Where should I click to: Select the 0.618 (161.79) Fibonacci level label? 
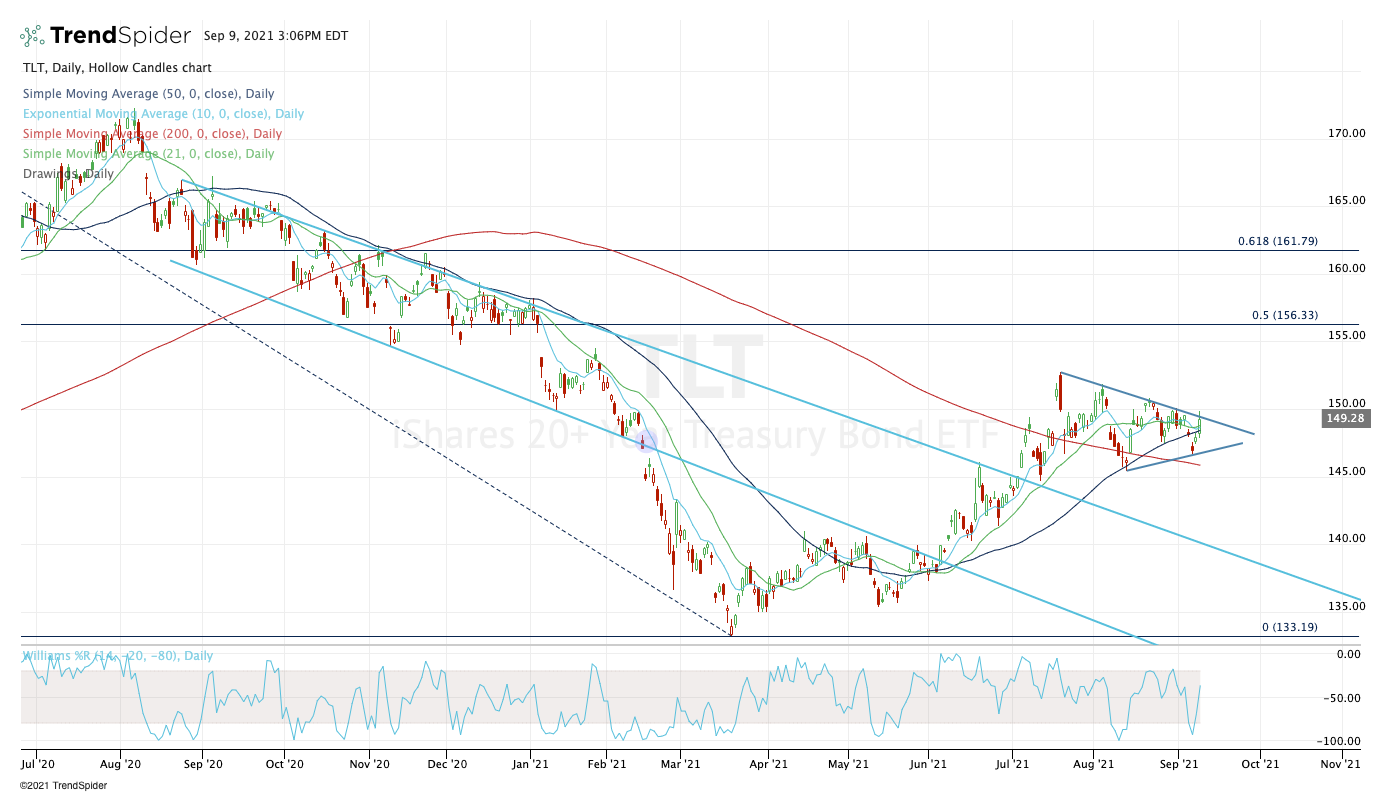point(1277,242)
